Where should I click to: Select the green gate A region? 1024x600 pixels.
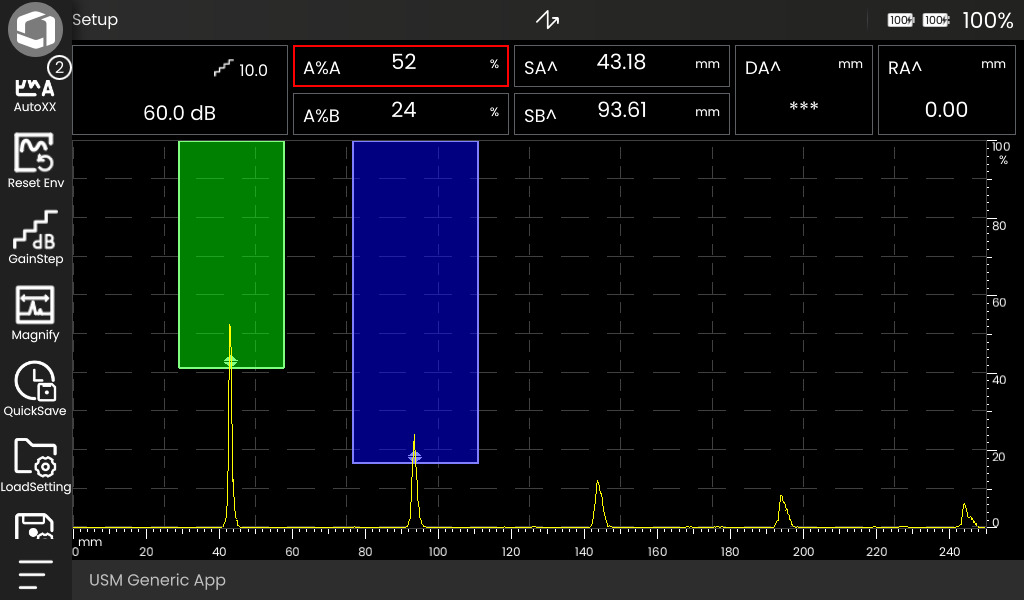tap(231, 255)
